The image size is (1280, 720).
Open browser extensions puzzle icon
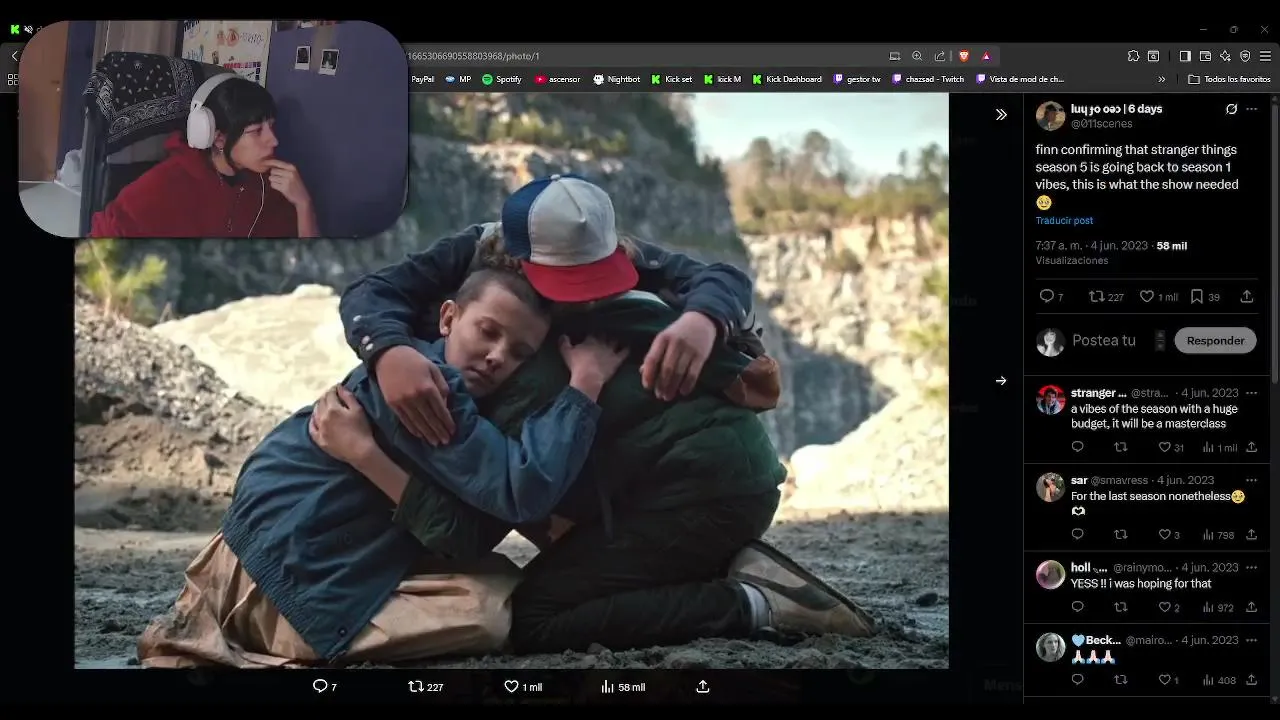[x=1133, y=56]
